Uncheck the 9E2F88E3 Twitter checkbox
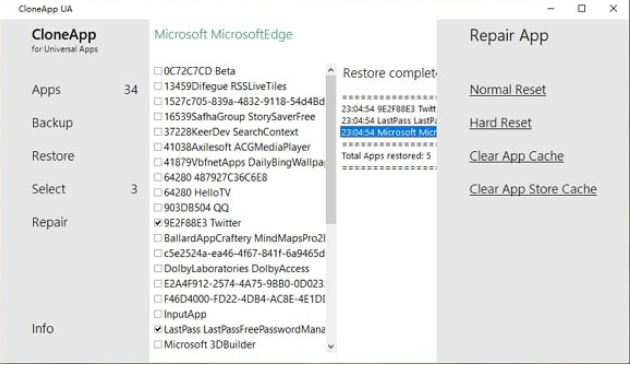This screenshot has height=365, width=630. 158,223
